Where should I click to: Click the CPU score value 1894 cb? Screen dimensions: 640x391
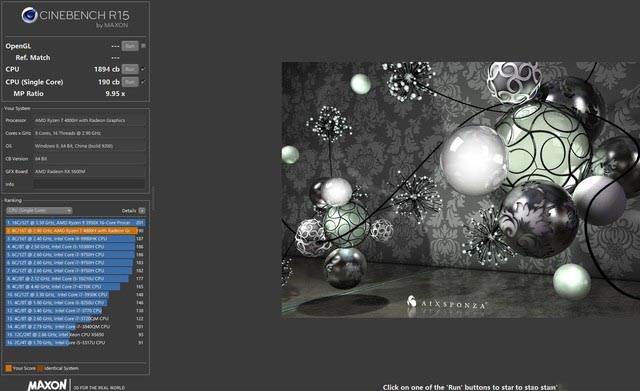(107, 69)
